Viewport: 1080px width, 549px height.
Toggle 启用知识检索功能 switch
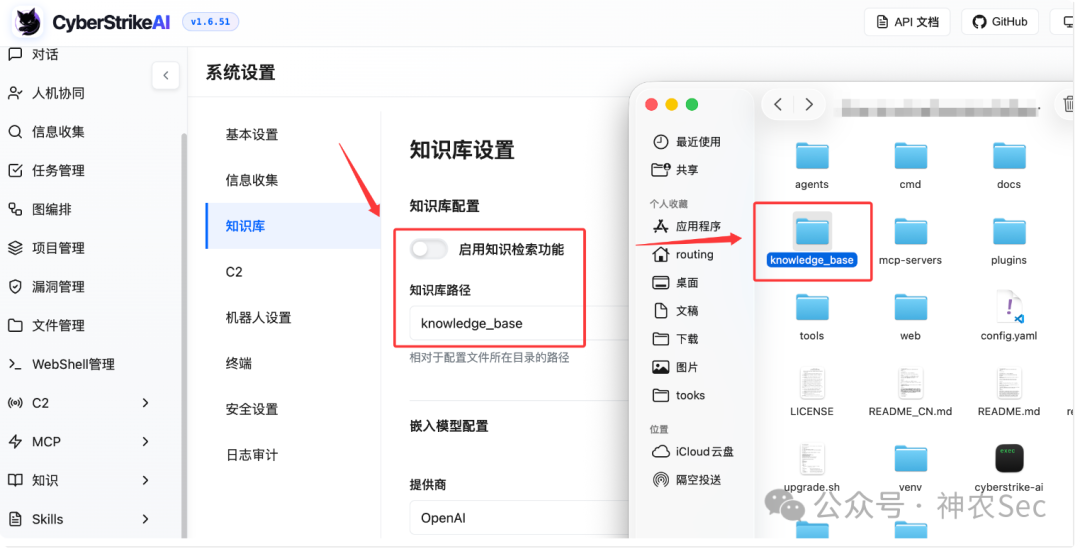pos(428,249)
